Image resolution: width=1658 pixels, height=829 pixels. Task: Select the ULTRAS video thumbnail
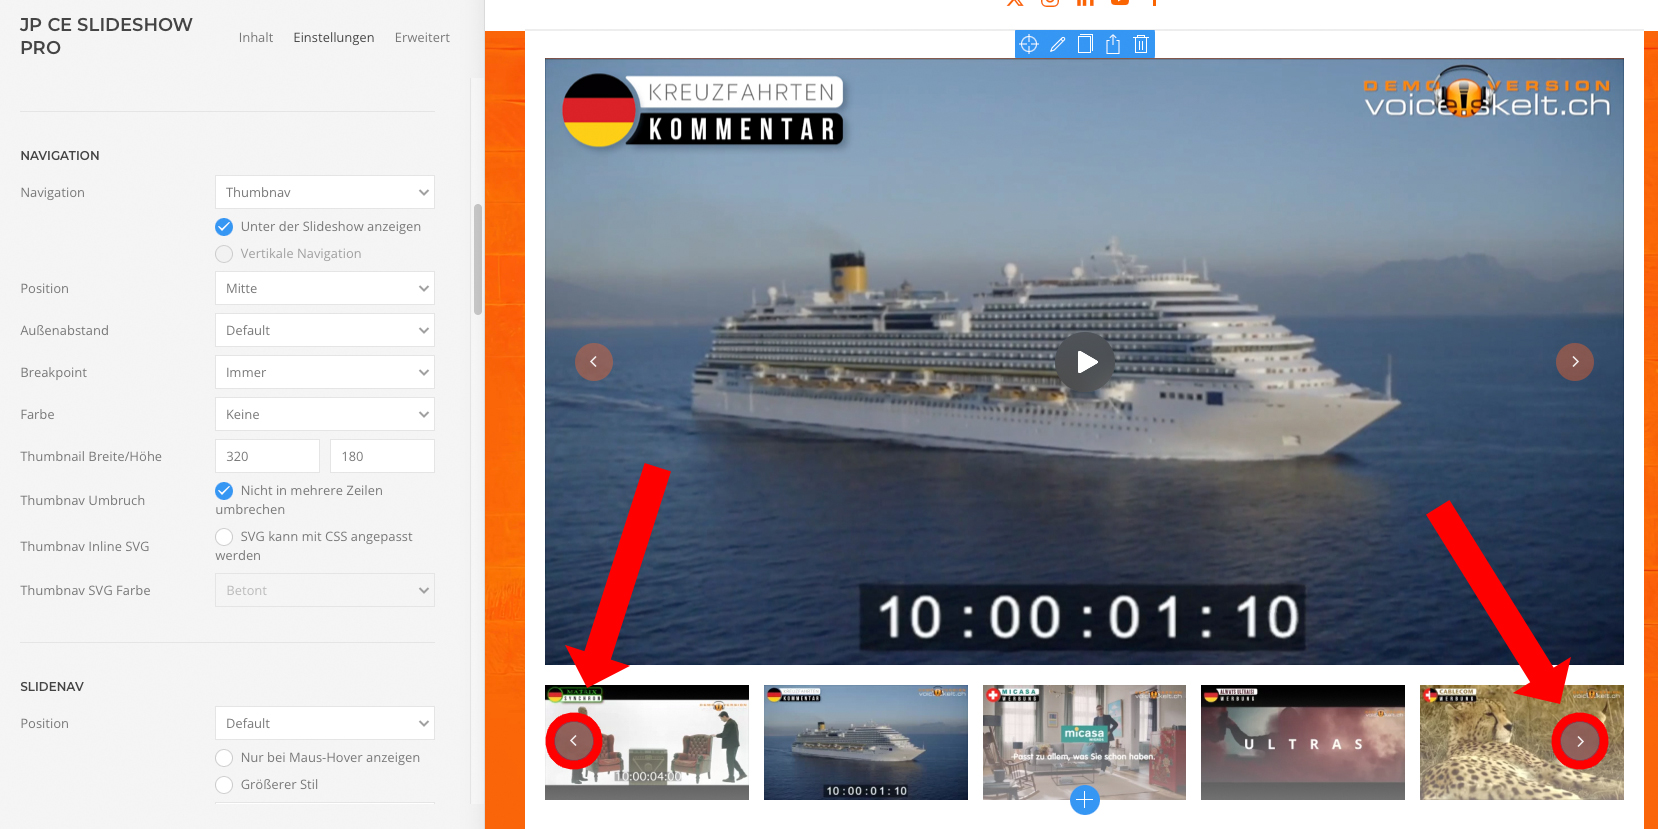pyautogui.click(x=1303, y=742)
